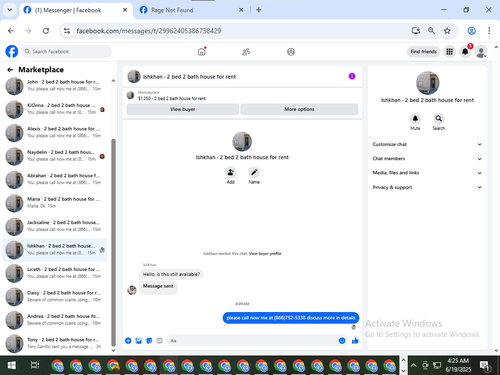
Task: Click the browser zoom magnifier icon
Action: [431, 31]
